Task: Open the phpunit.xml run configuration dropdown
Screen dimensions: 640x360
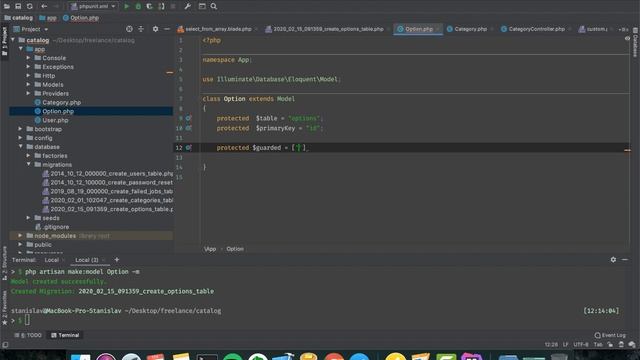Action: 93,6
